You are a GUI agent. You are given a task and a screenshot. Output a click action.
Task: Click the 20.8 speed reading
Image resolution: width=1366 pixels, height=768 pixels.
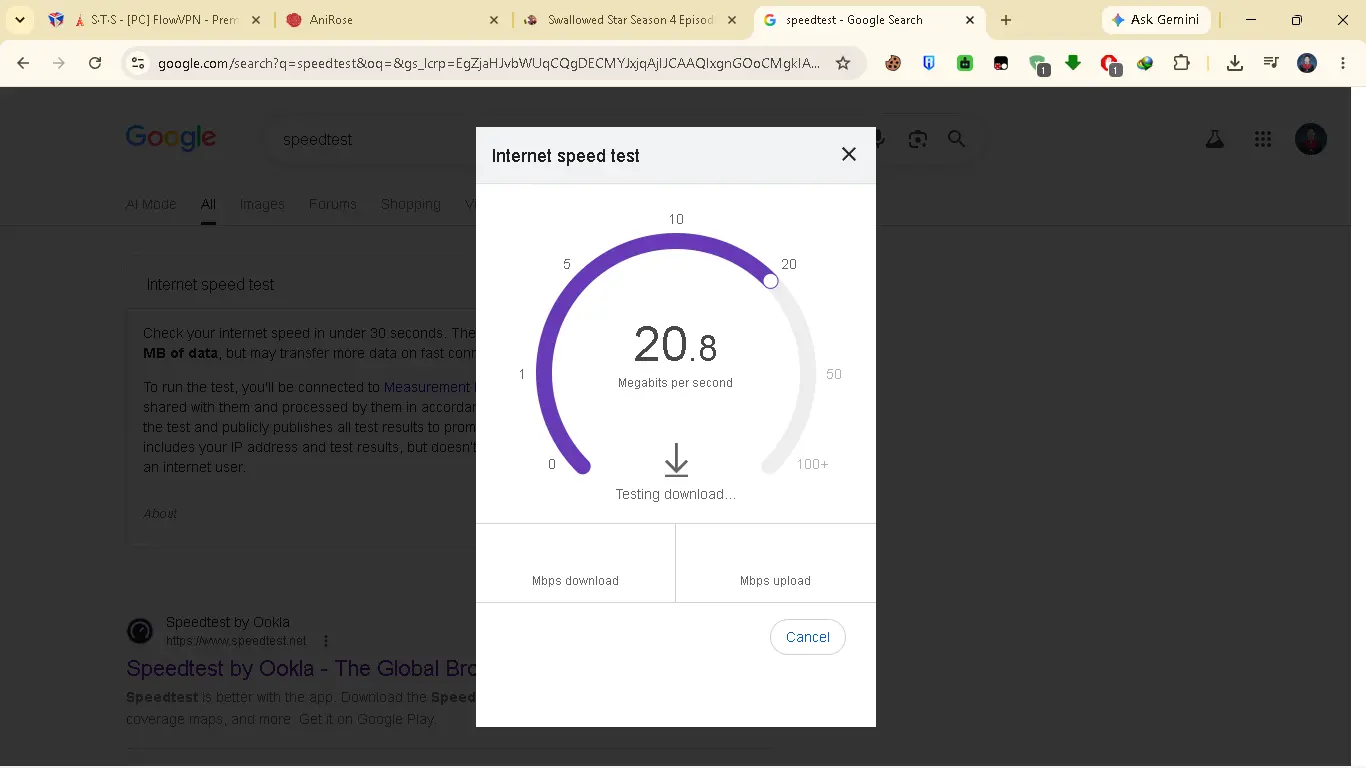pyautogui.click(x=676, y=345)
